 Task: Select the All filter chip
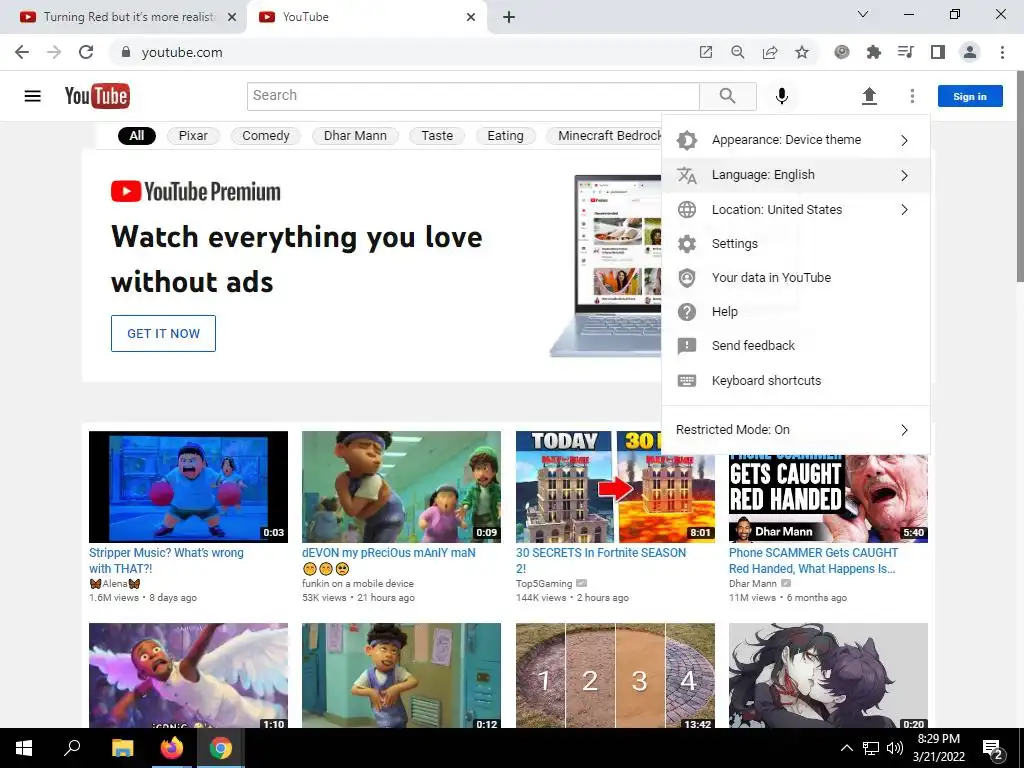tap(136, 136)
